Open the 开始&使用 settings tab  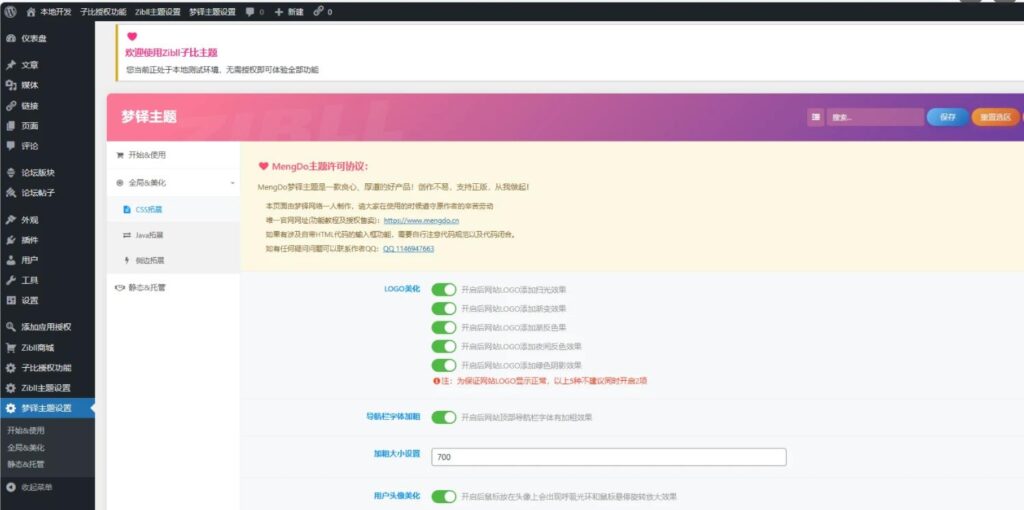[x=174, y=155]
